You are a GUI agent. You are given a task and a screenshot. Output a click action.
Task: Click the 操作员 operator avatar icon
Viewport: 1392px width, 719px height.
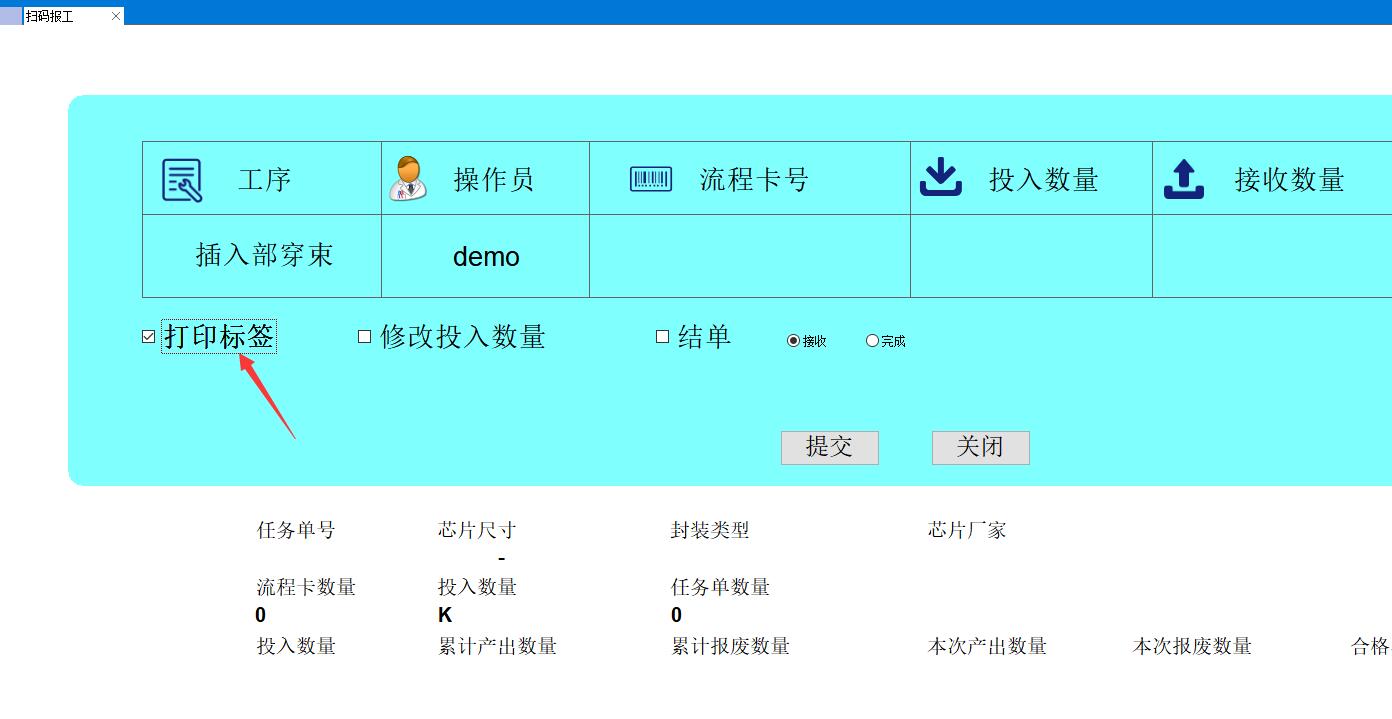coord(407,179)
